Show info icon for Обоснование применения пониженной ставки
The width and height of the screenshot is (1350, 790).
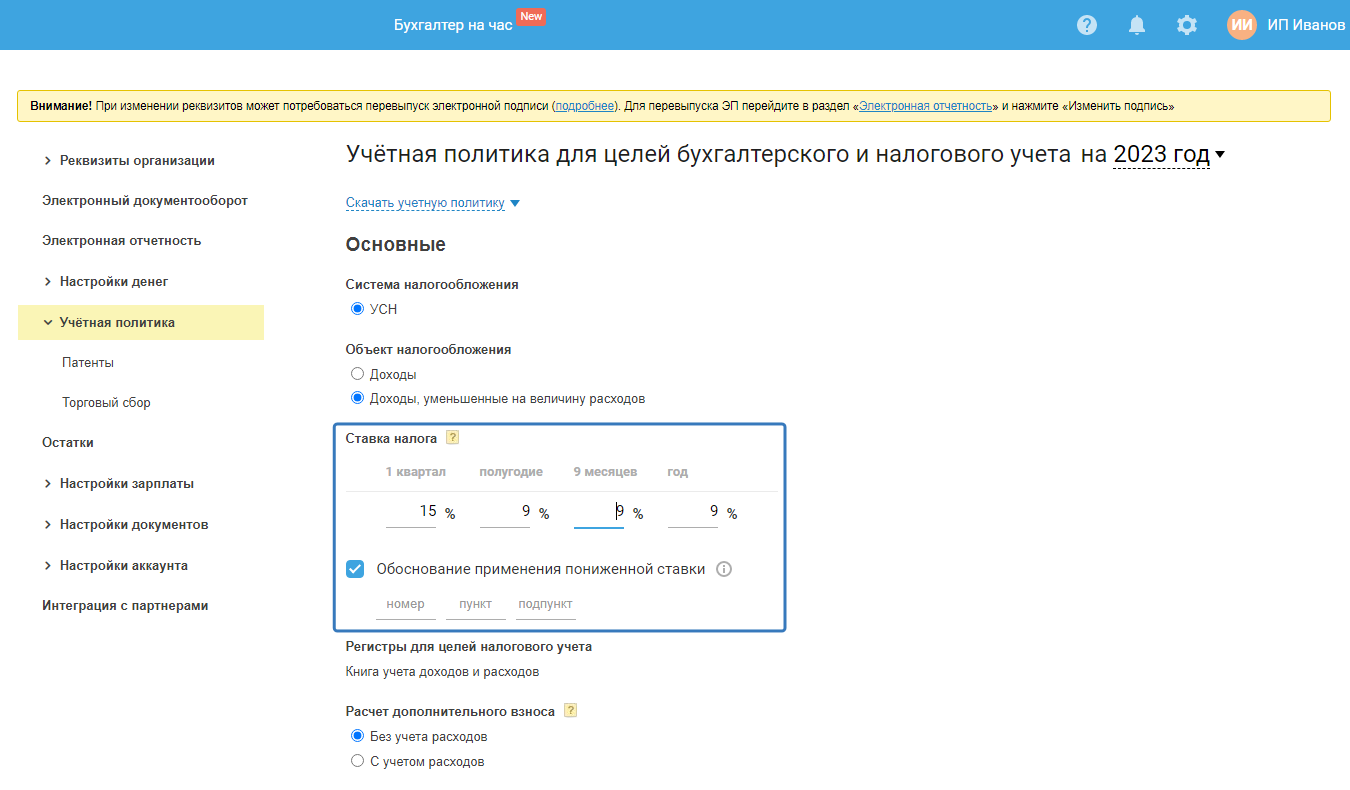pyautogui.click(x=724, y=569)
